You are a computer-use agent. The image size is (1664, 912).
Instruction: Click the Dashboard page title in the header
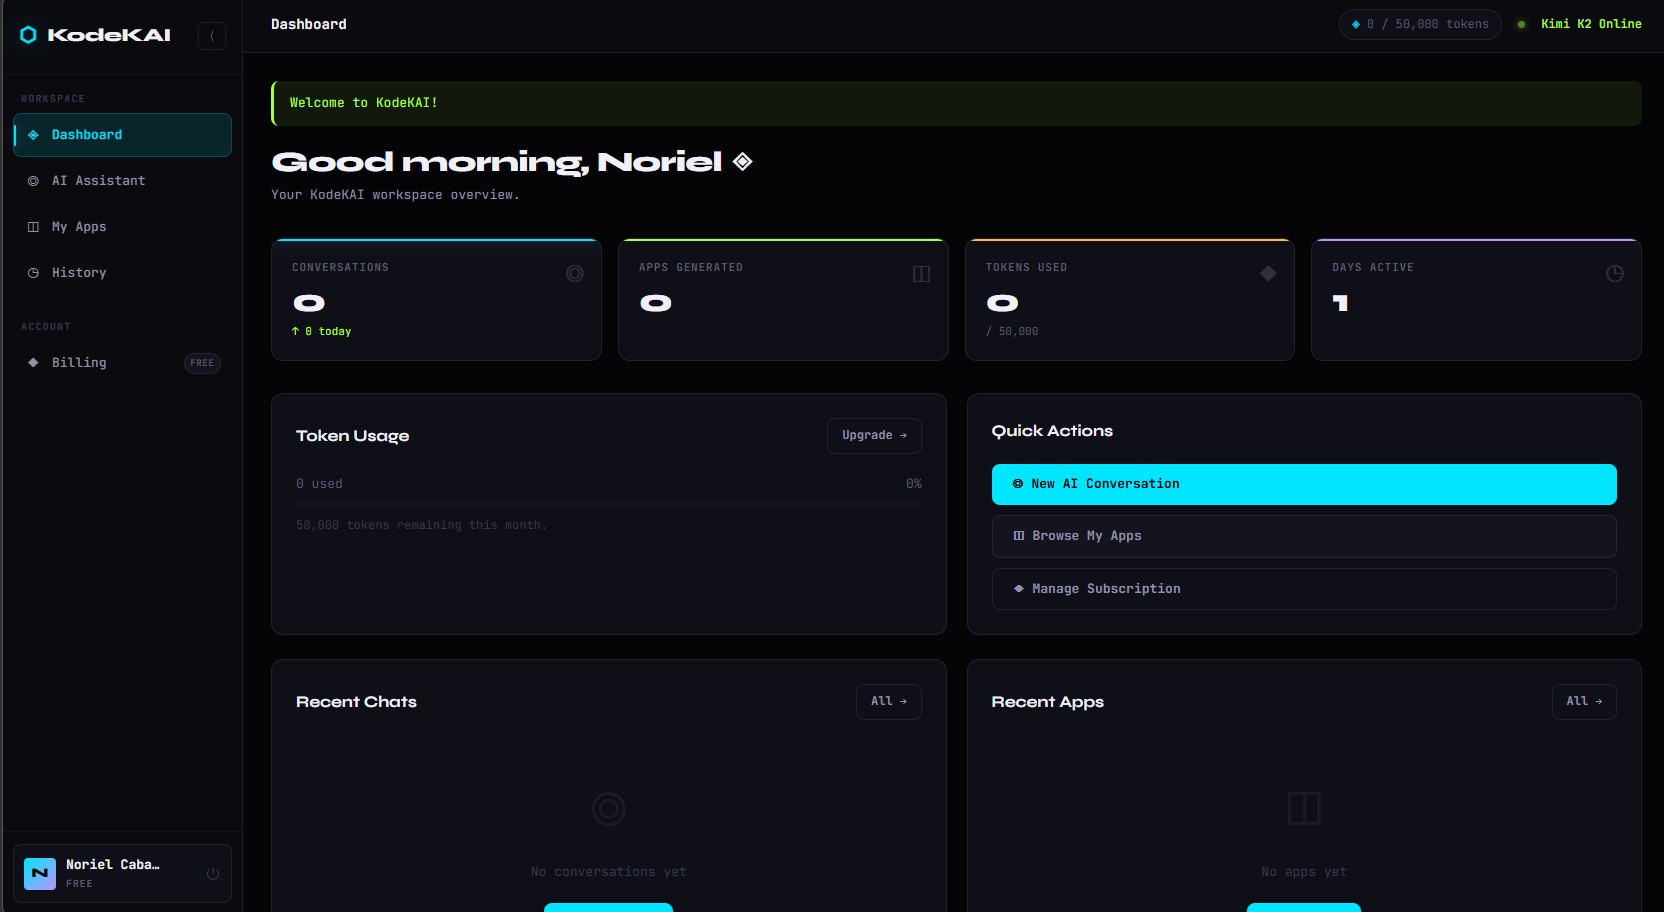click(309, 24)
